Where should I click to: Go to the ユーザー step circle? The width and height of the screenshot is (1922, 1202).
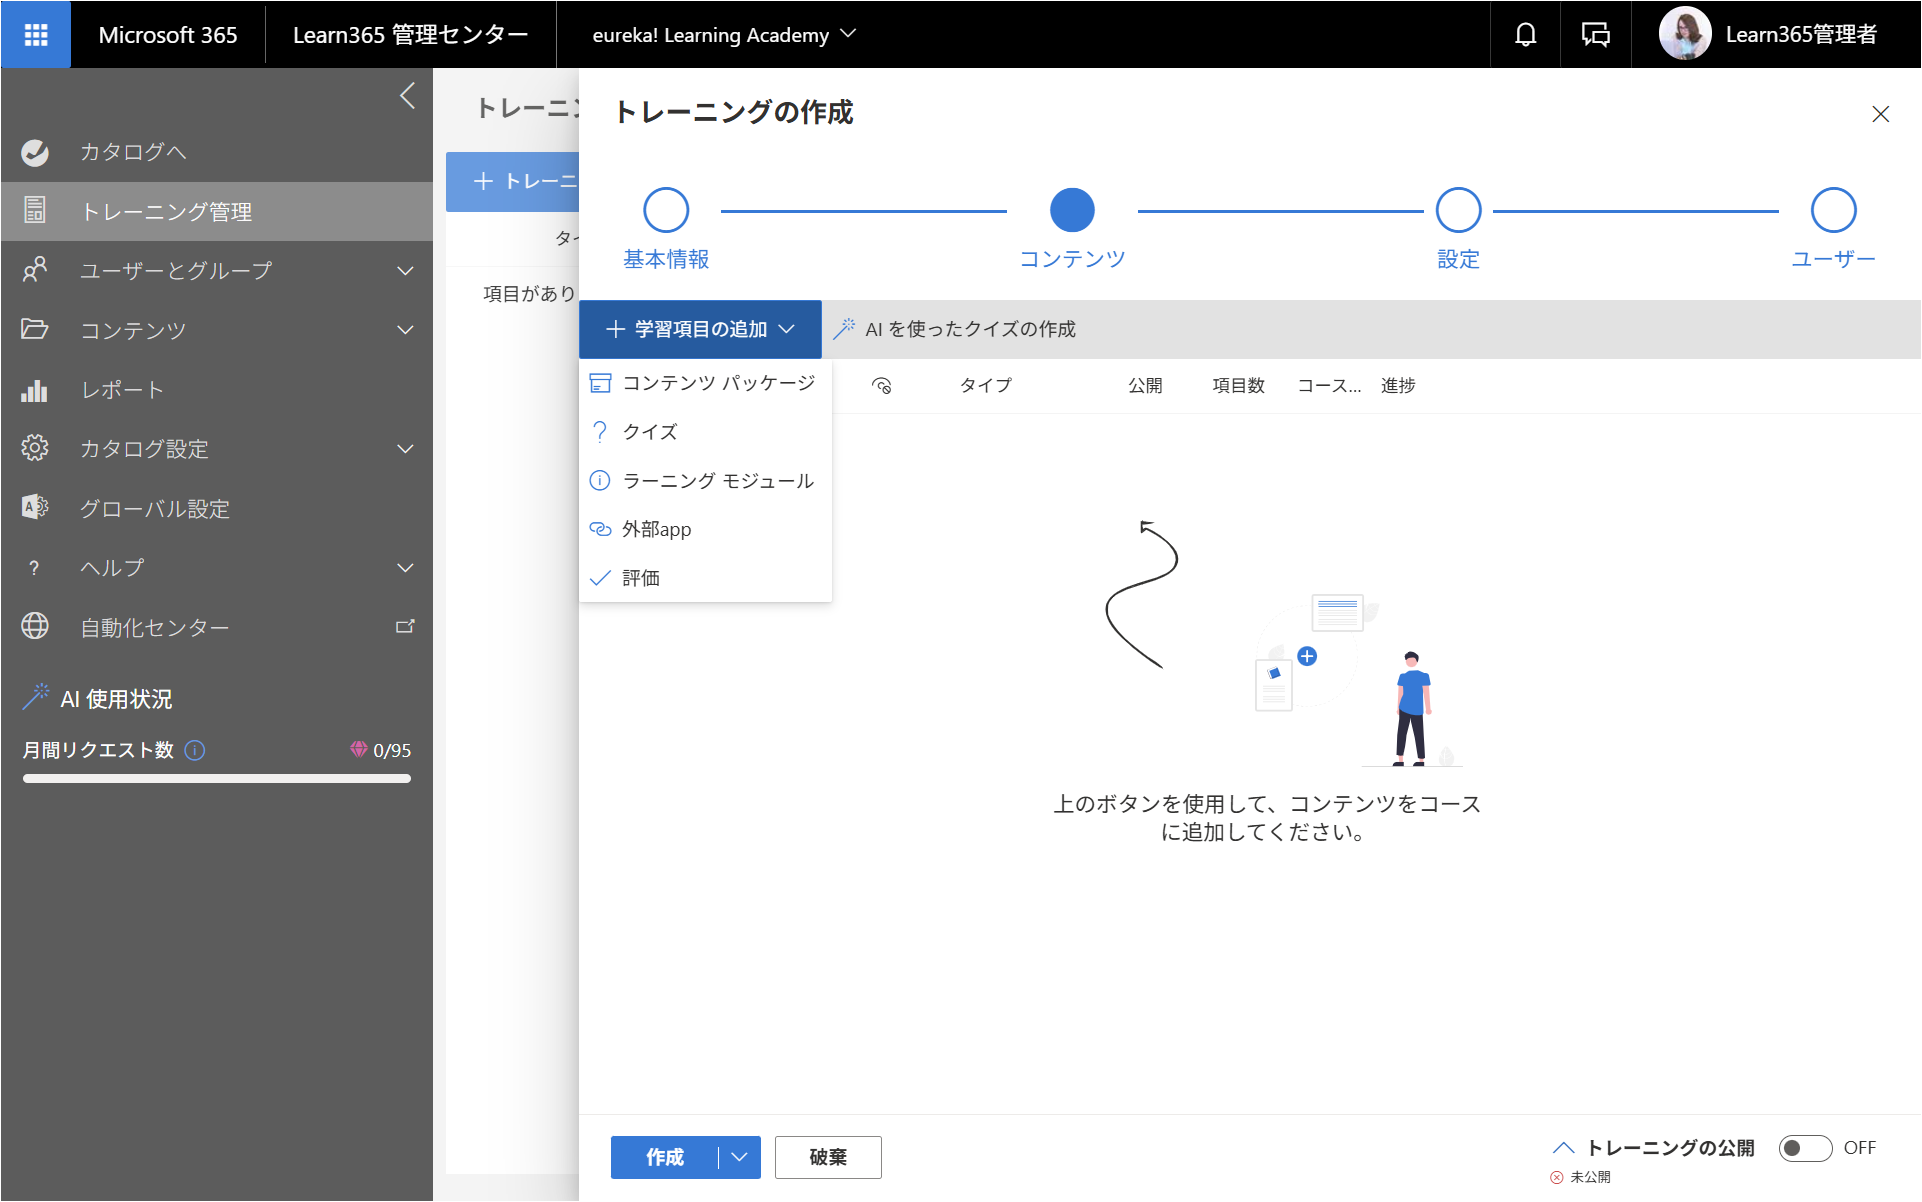click(1833, 210)
